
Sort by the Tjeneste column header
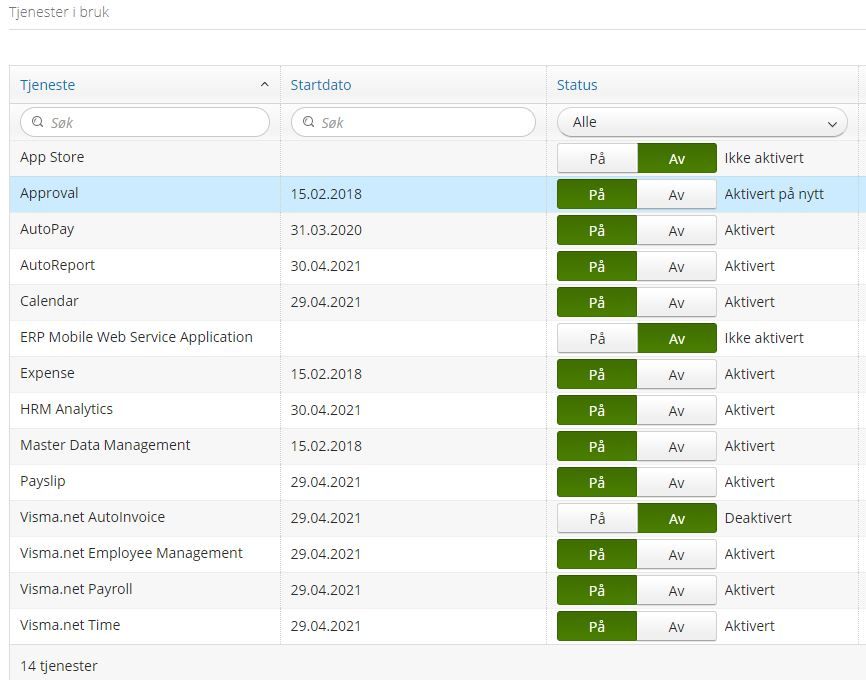click(x=47, y=85)
